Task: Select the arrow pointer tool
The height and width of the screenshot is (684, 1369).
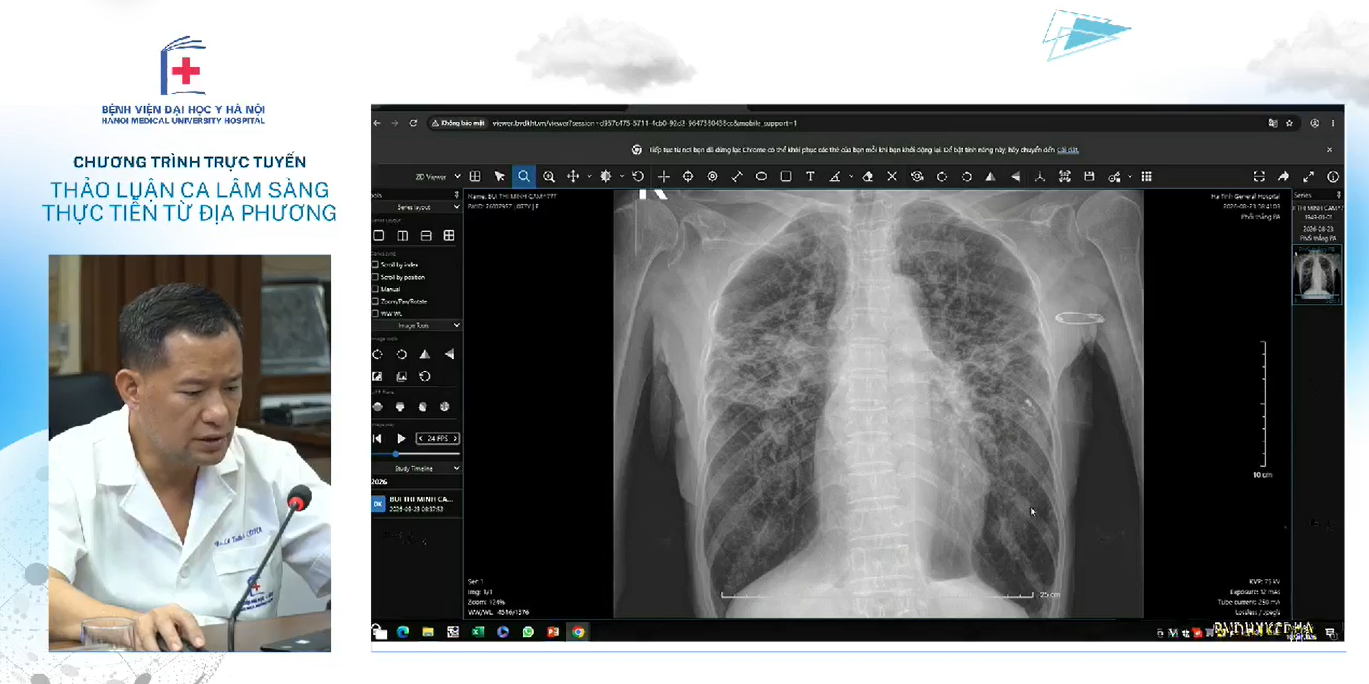Action: click(x=500, y=177)
